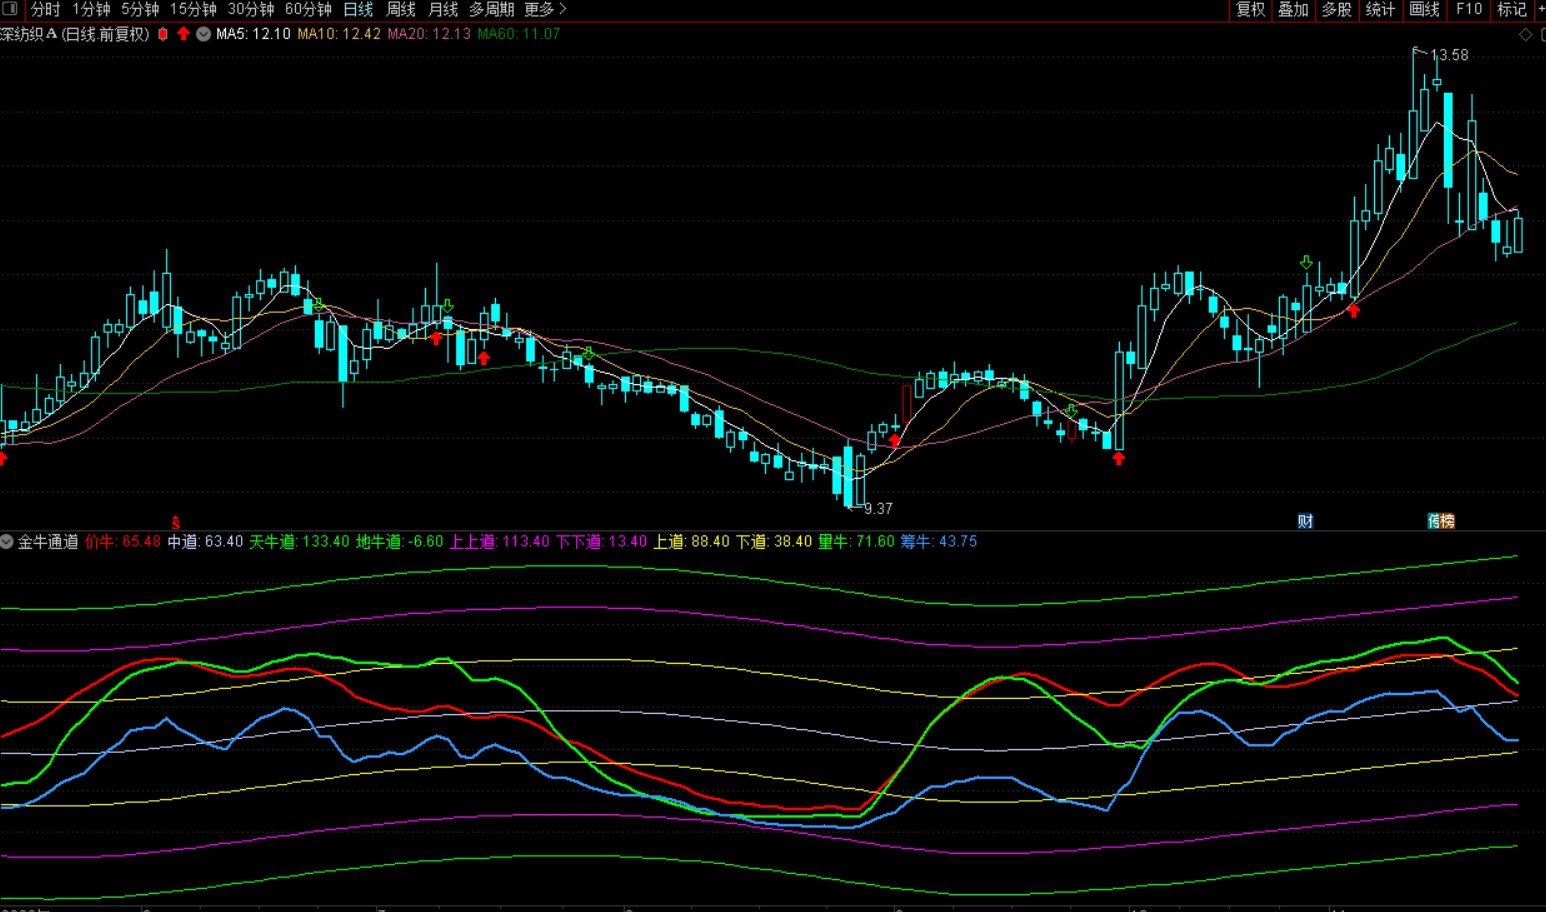Select the 60分钟 period tab

click(308, 9)
